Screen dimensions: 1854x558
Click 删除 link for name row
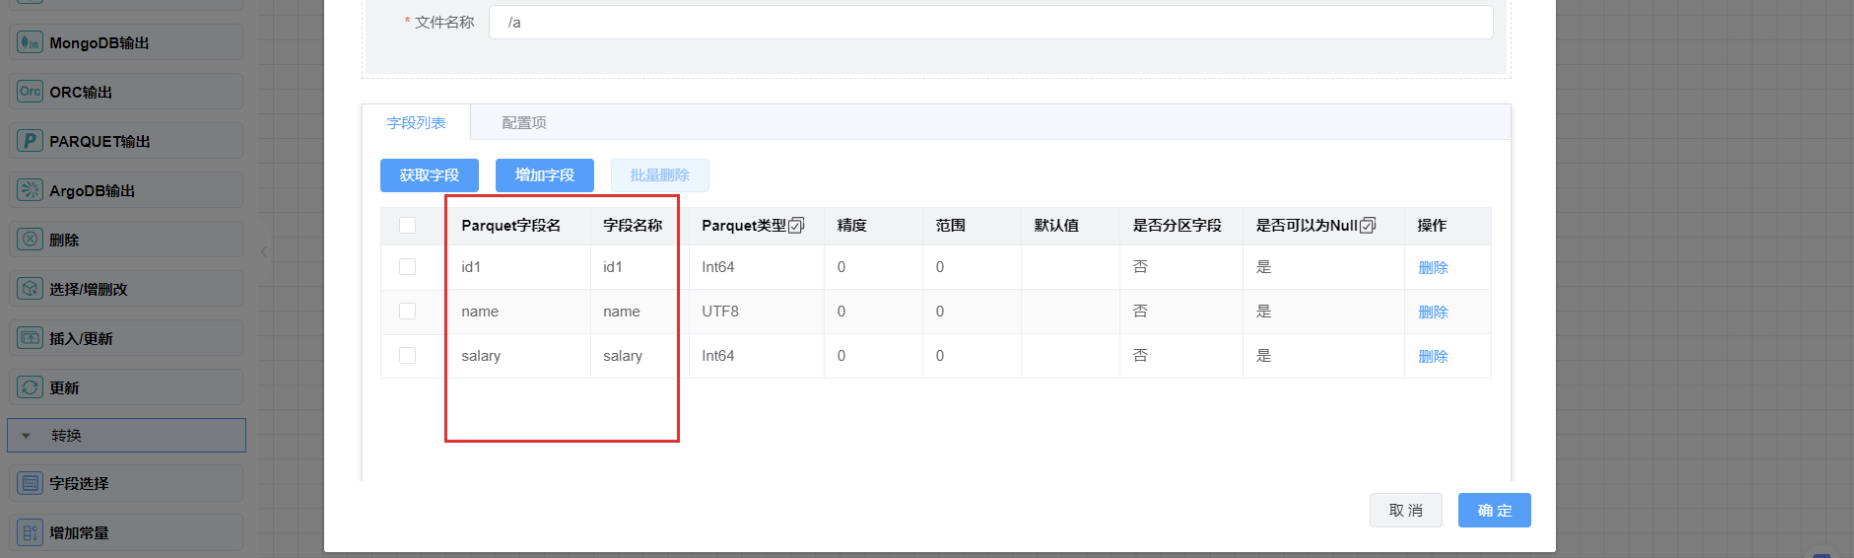(1432, 312)
